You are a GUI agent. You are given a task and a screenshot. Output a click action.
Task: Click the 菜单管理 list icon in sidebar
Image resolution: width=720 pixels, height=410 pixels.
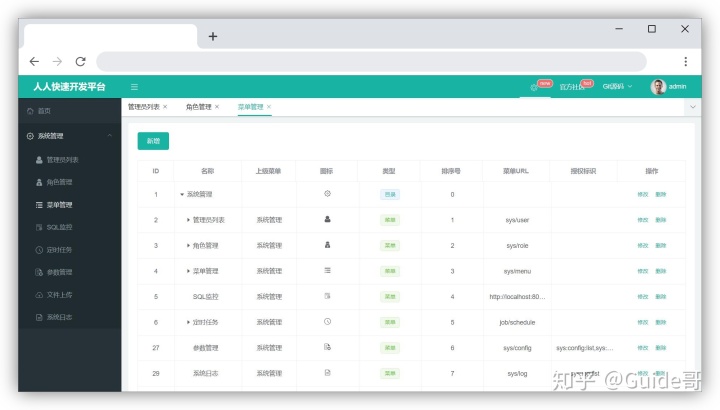(x=39, y=205)
